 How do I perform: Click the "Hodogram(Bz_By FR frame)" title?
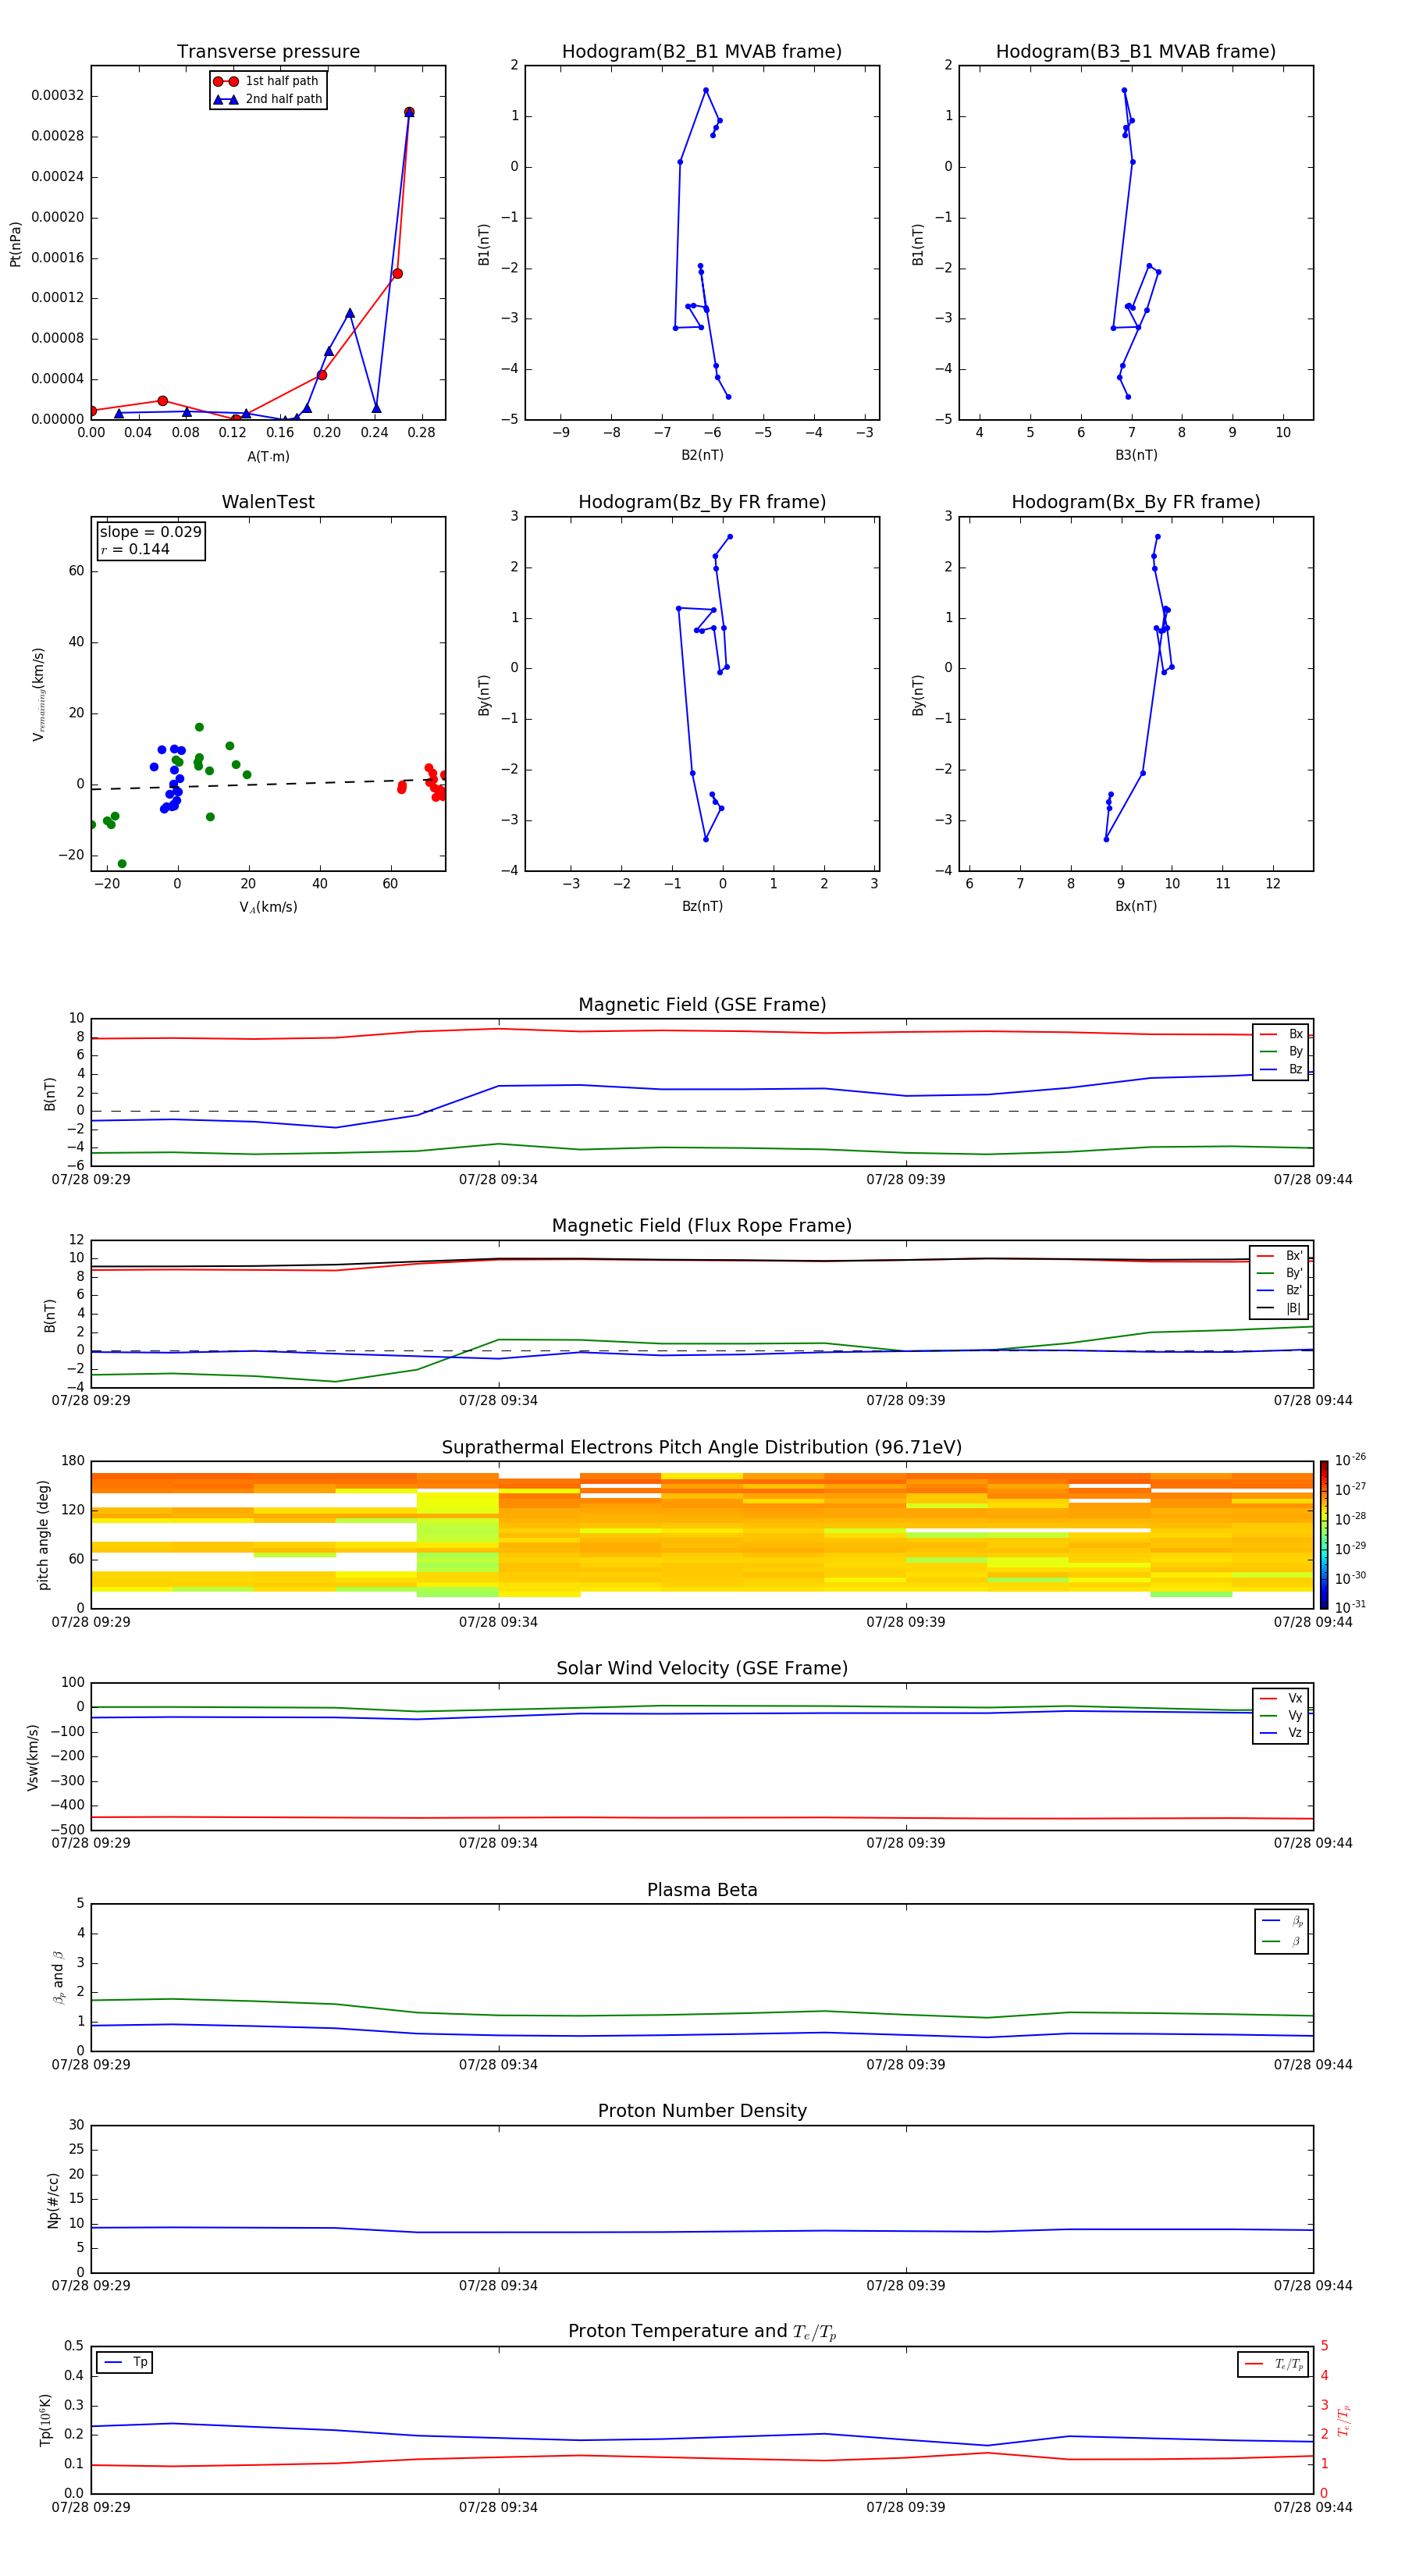pos(701,502)
